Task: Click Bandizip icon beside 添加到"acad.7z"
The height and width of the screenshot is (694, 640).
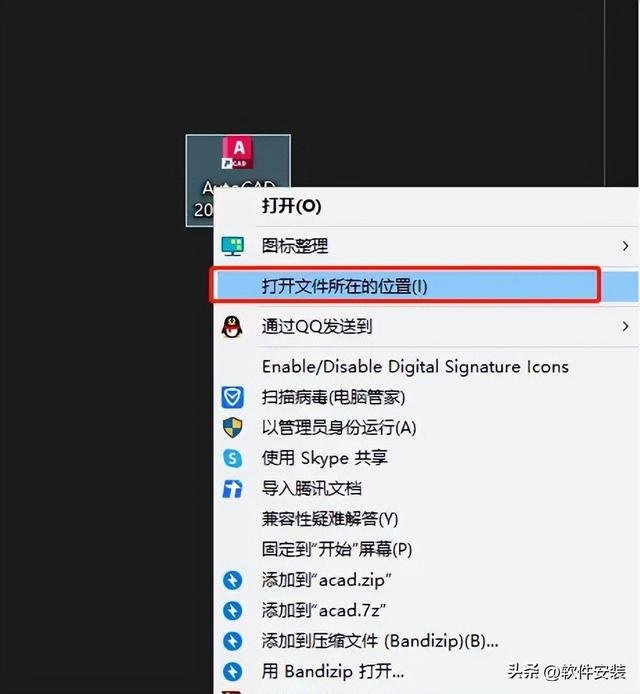Action: click(x=232, y=611)
